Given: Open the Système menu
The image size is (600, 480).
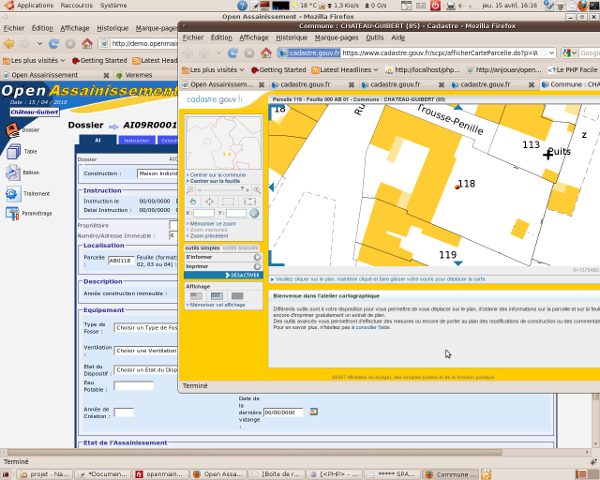Looking at the screenshot, I should tap(113, 5).
